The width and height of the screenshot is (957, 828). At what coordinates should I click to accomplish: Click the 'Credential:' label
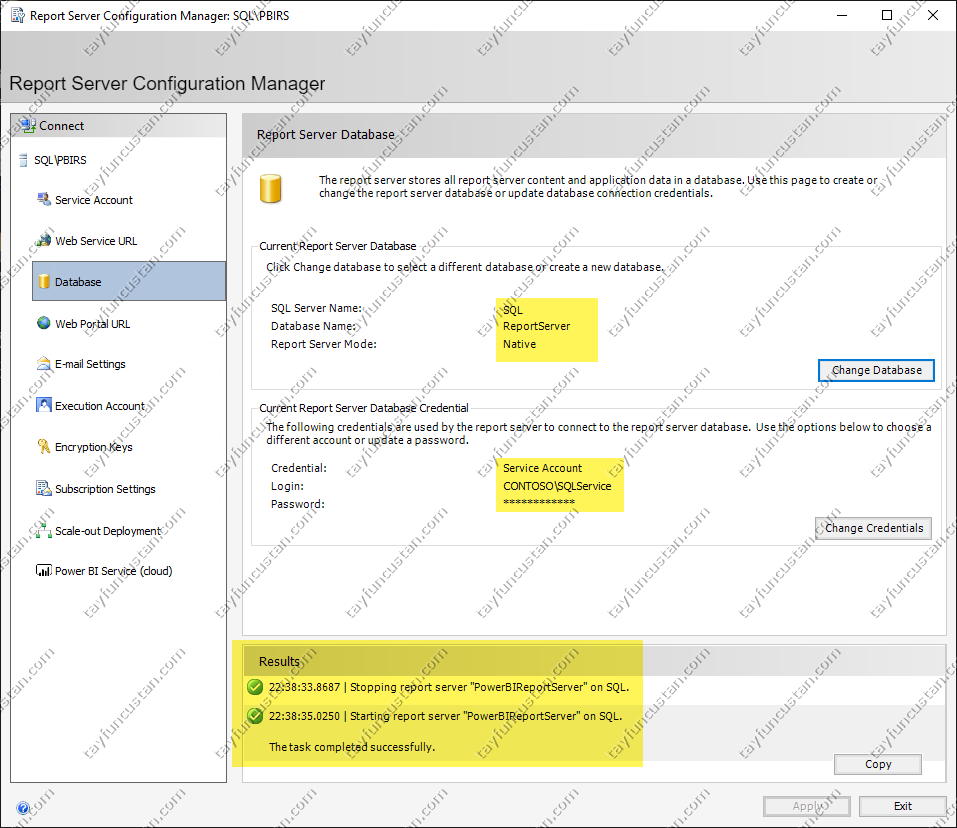(x=299, y=468)
